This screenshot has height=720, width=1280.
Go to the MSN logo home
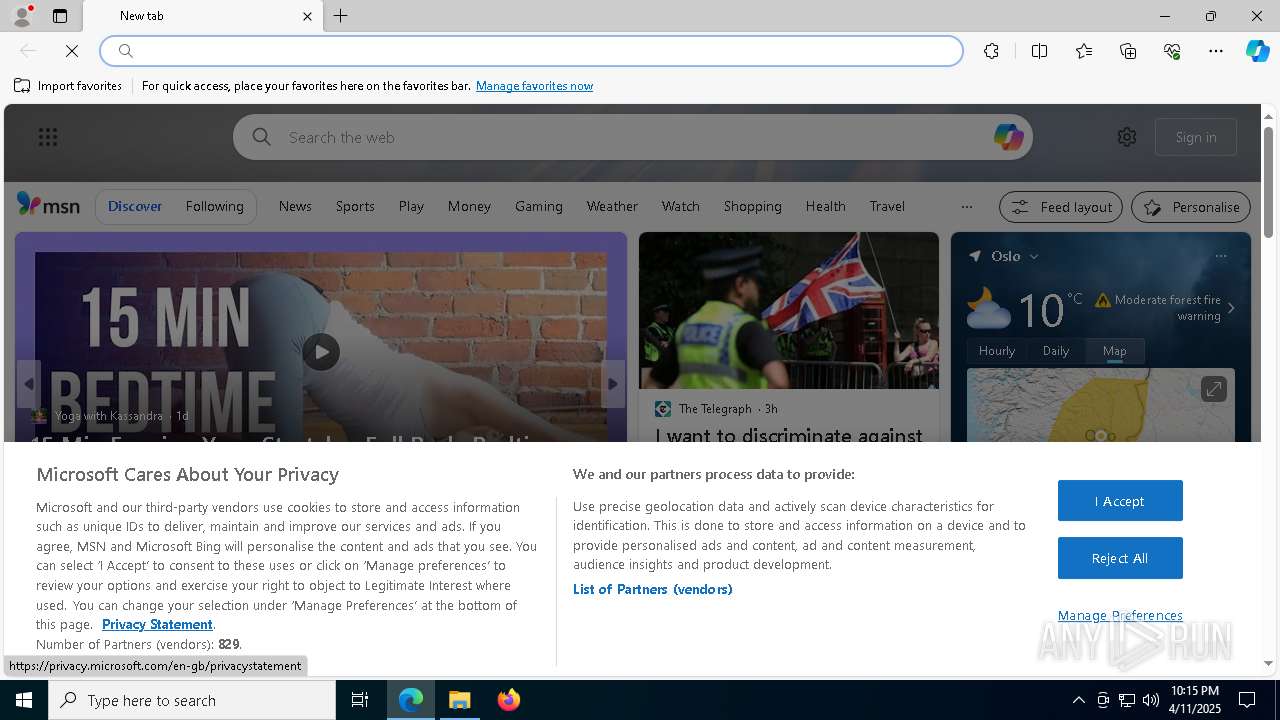48,205
